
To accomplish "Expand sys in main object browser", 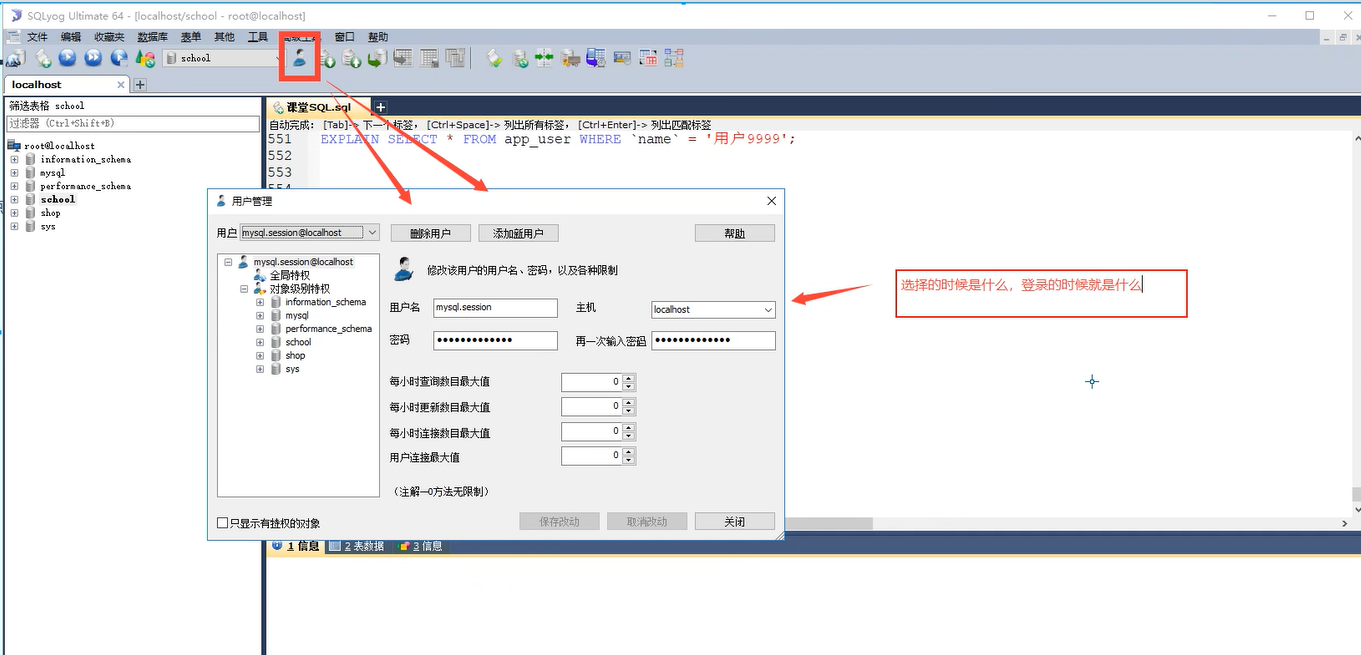I will pyautogui.click(x=14, y=226).
